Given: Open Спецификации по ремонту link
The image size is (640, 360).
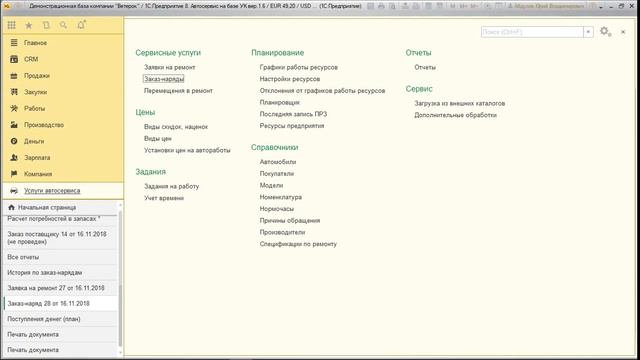Looking at the screenshot, I should [x=298, y=244].
